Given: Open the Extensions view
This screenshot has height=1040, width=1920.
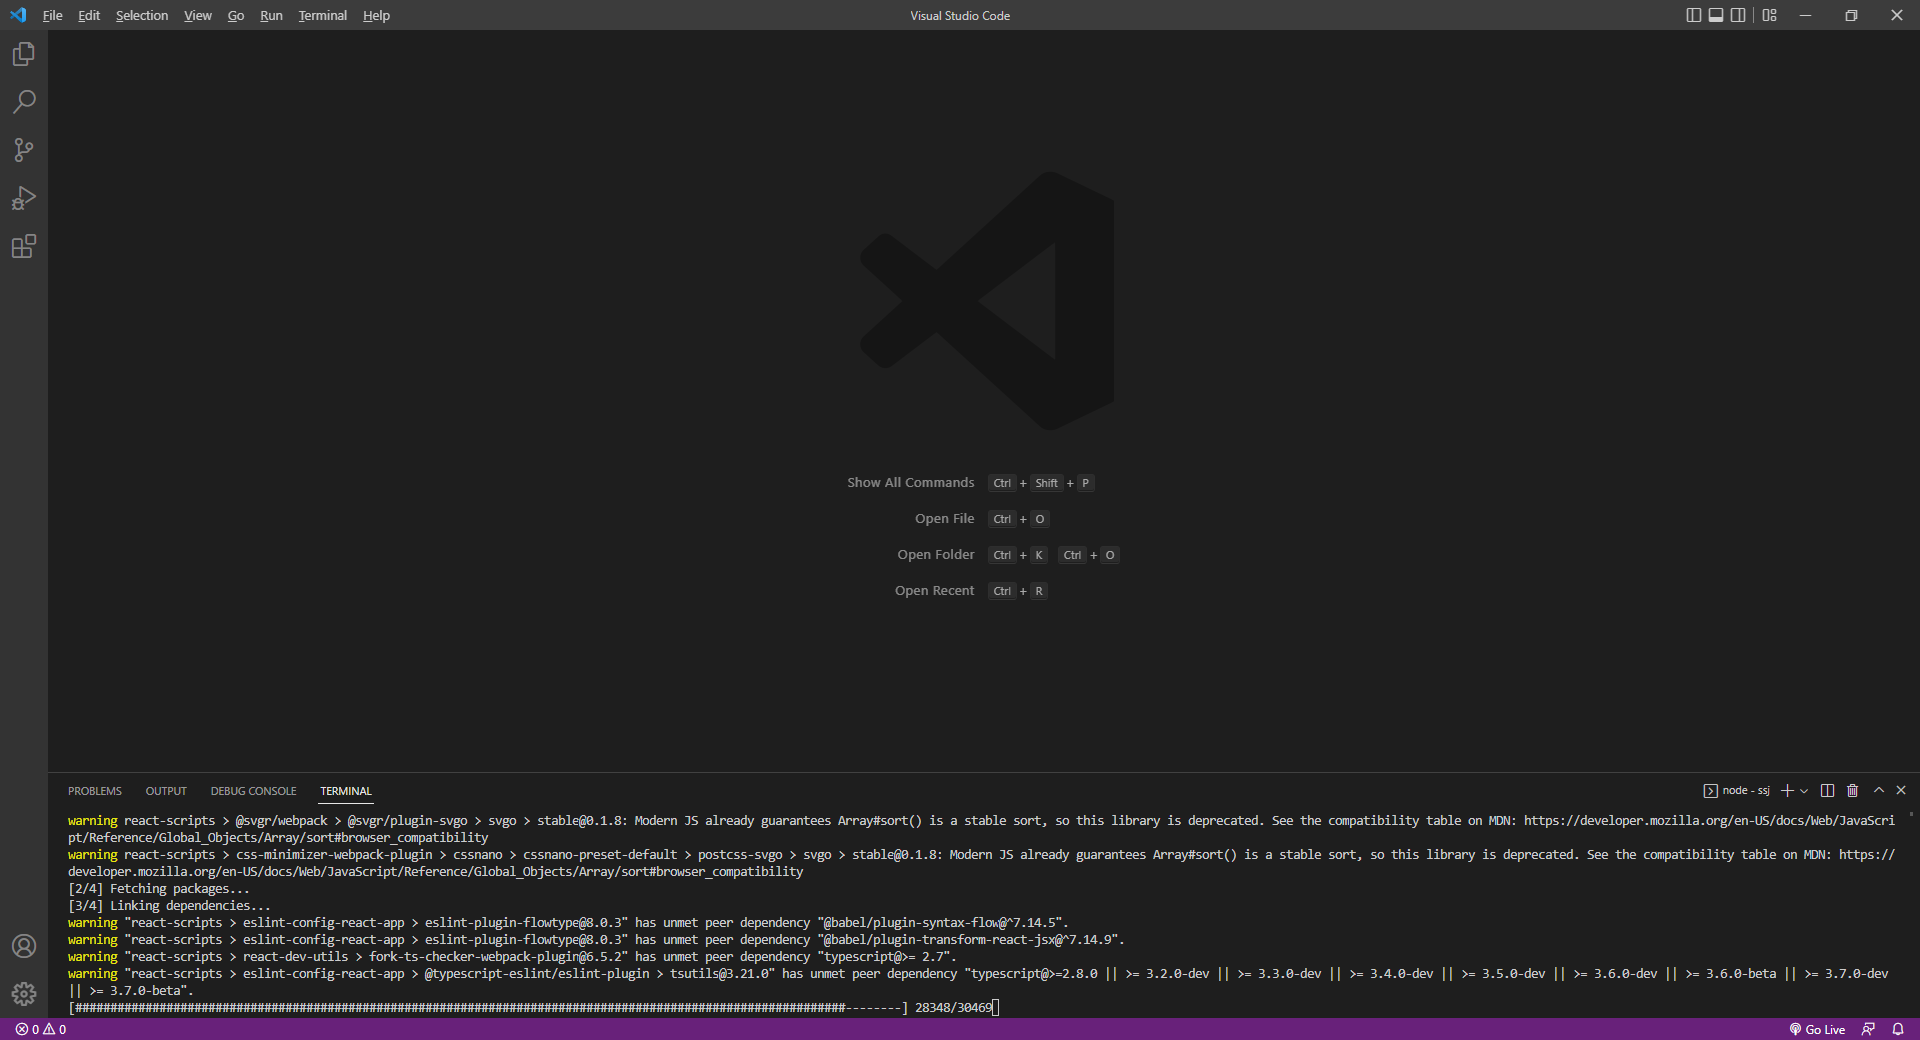Looking at the screenshot, I should point(24,246).
